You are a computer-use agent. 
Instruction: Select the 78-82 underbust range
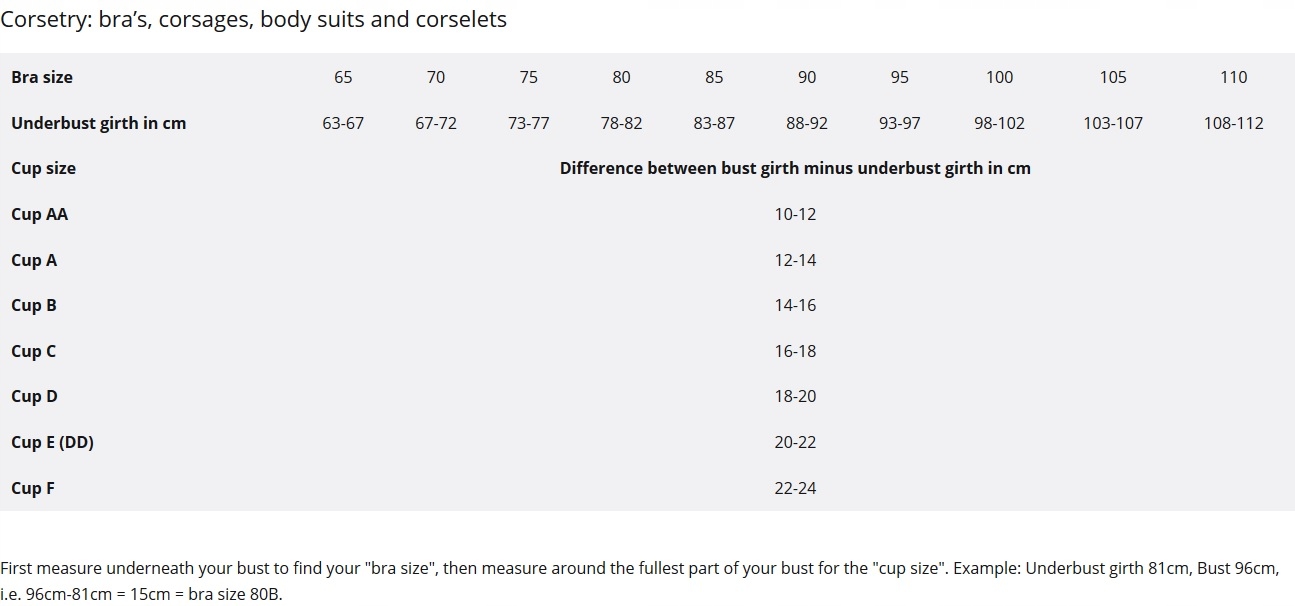pos(621,123)
